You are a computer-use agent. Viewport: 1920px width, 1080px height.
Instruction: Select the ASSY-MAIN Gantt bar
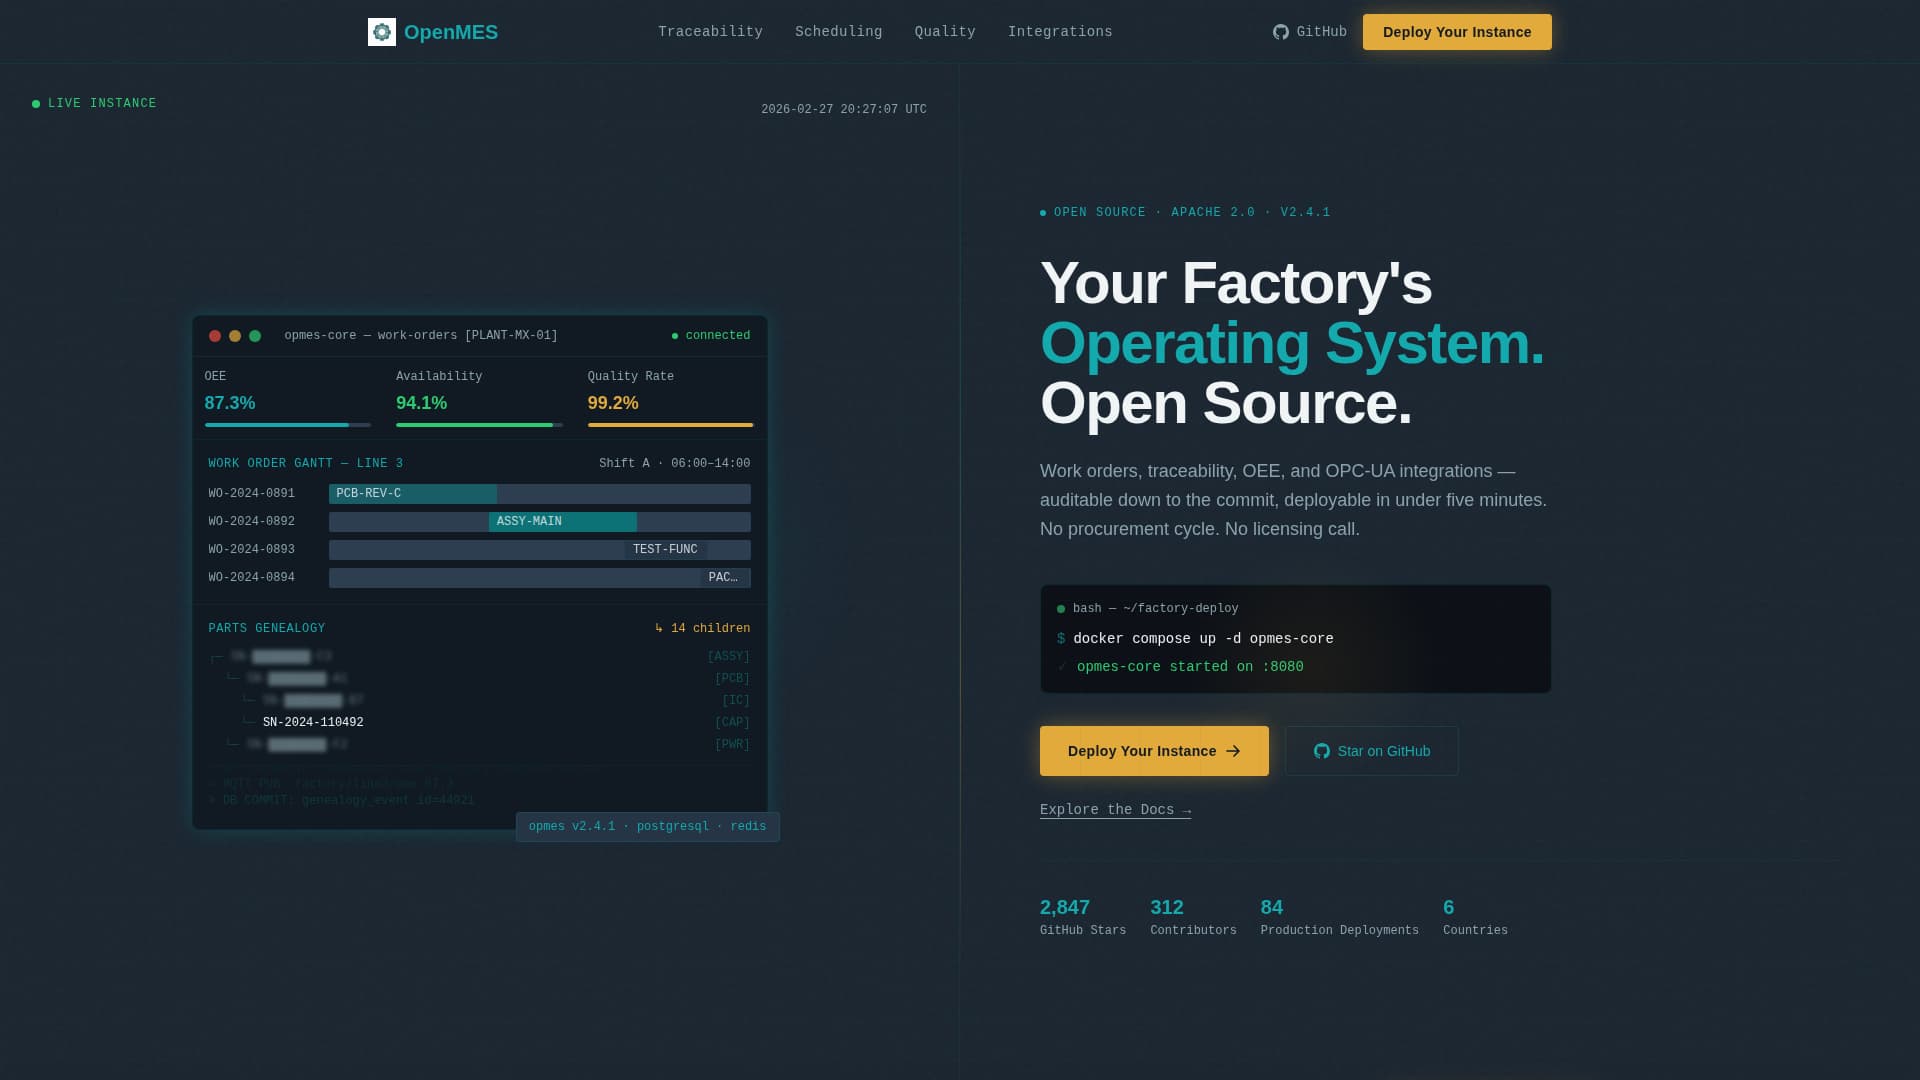pyautogui.click(x=563, y=522)
